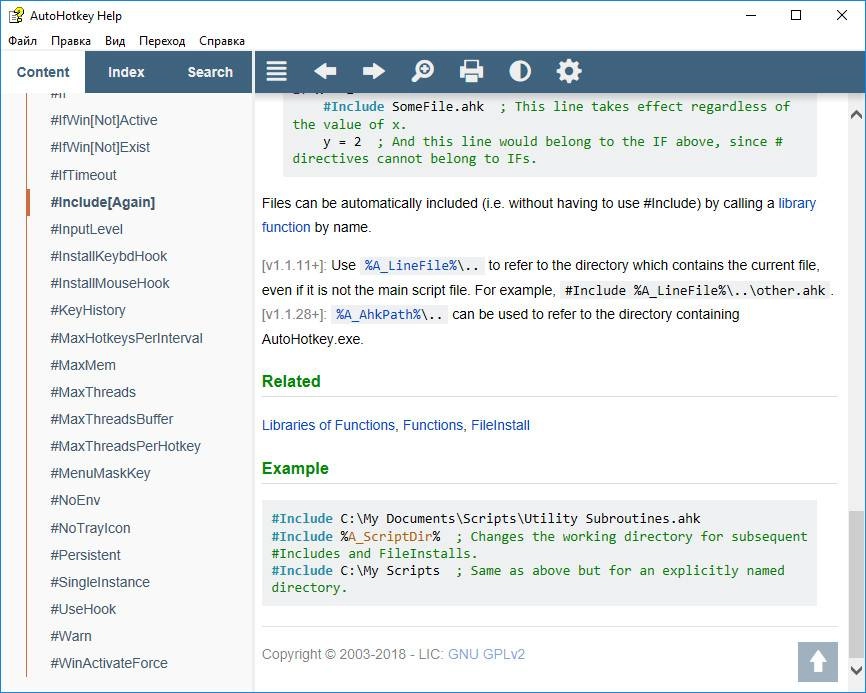Screen dimensions: 866x693
Task: Select #Include[Again] in the contents list
Action: pyautogui.click(x=103, y=202)
